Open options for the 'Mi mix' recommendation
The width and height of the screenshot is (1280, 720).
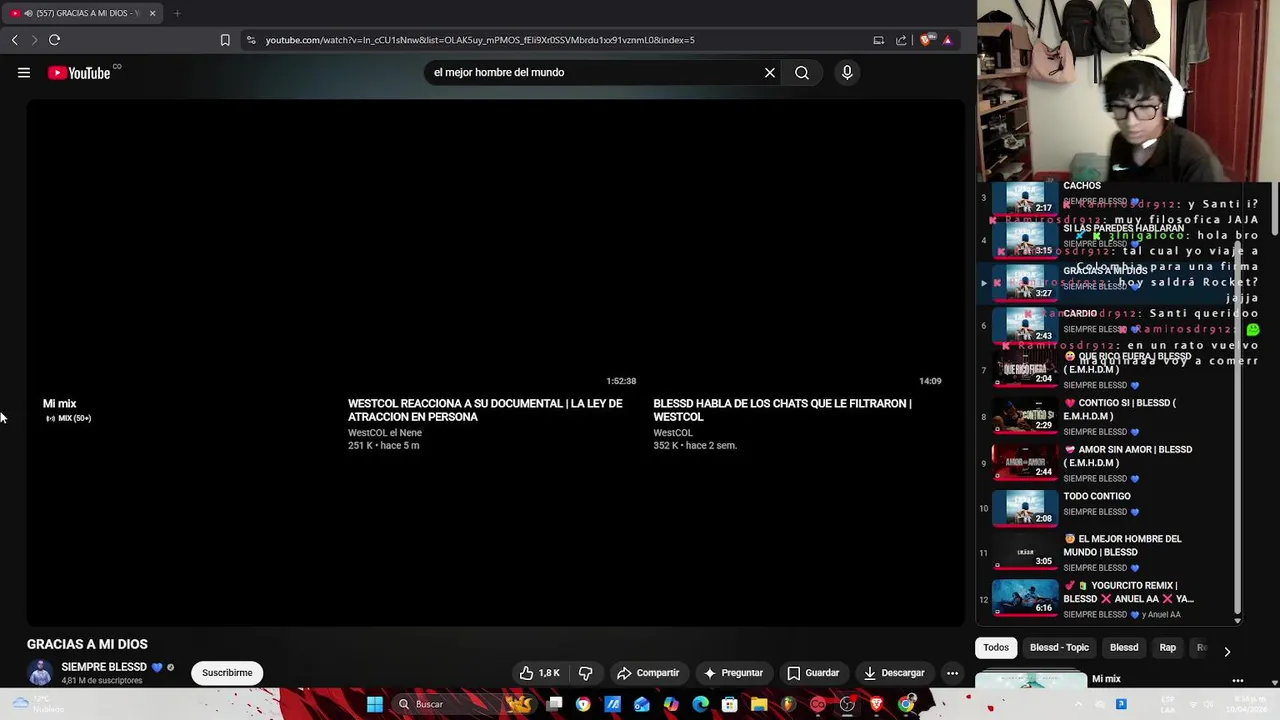coord(1238,680)
